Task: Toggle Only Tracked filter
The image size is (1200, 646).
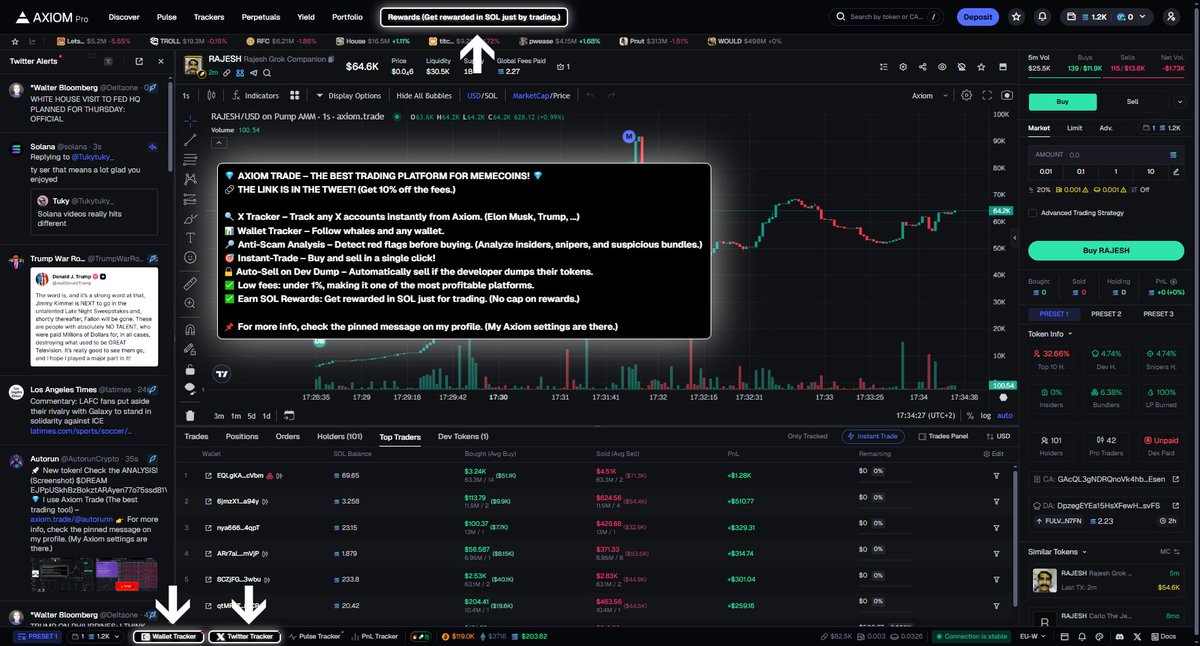Action: pyautogui.click(x=810, y=437)
